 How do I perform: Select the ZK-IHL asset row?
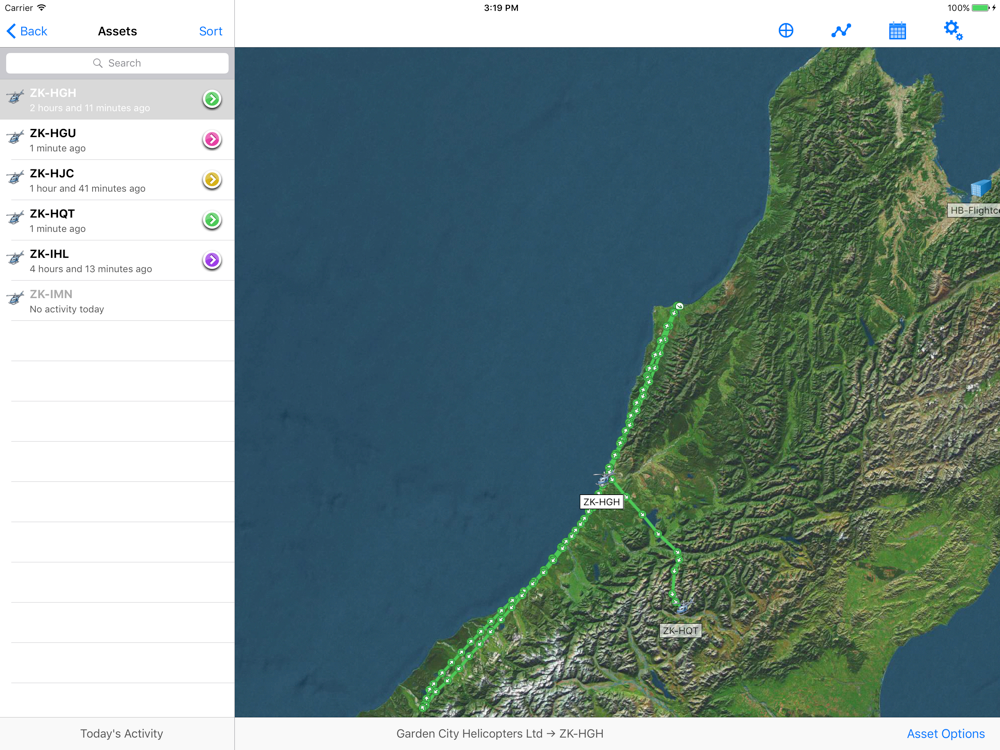click(117, 260)
